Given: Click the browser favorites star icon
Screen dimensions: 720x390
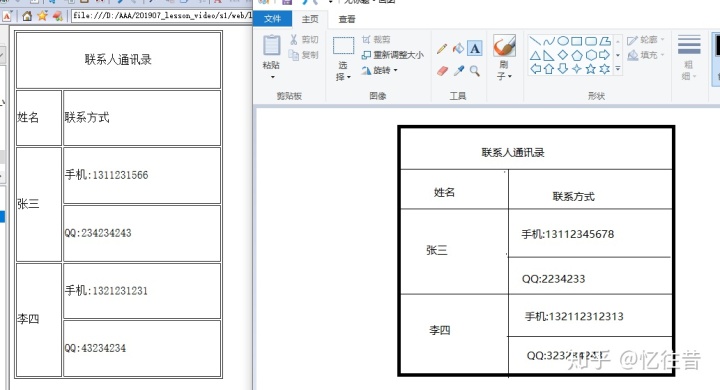Looking at the screenshot, I should [x=42, y=16].
